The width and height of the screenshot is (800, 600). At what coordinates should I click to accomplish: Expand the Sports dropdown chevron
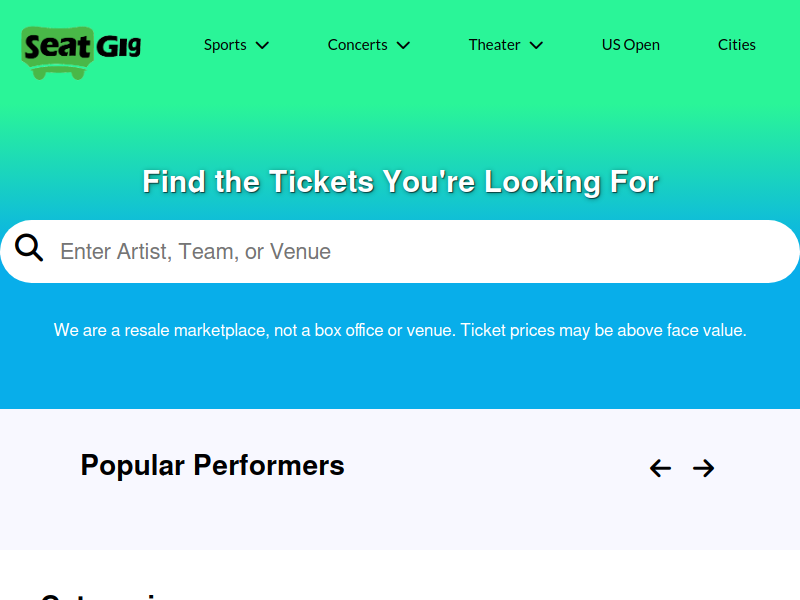pyautogui.click(x=262, y=45)
